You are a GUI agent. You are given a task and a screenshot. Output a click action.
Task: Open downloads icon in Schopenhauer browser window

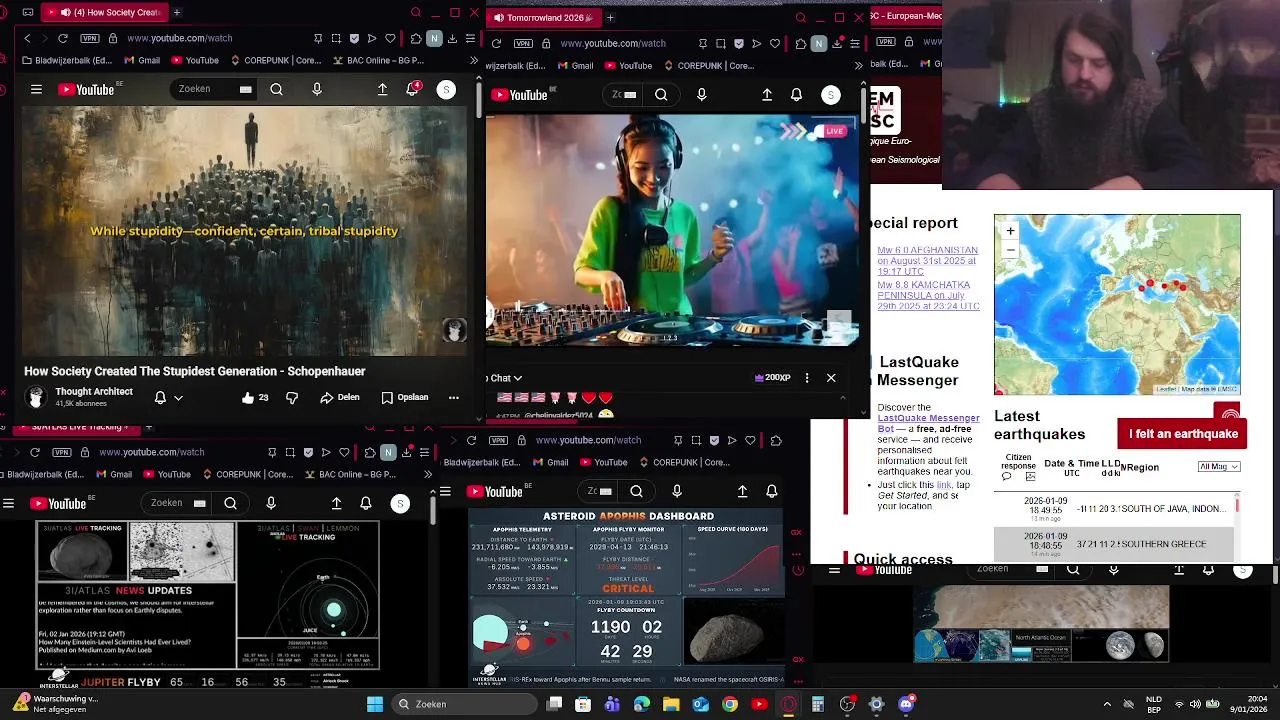[x=452, y=38]
